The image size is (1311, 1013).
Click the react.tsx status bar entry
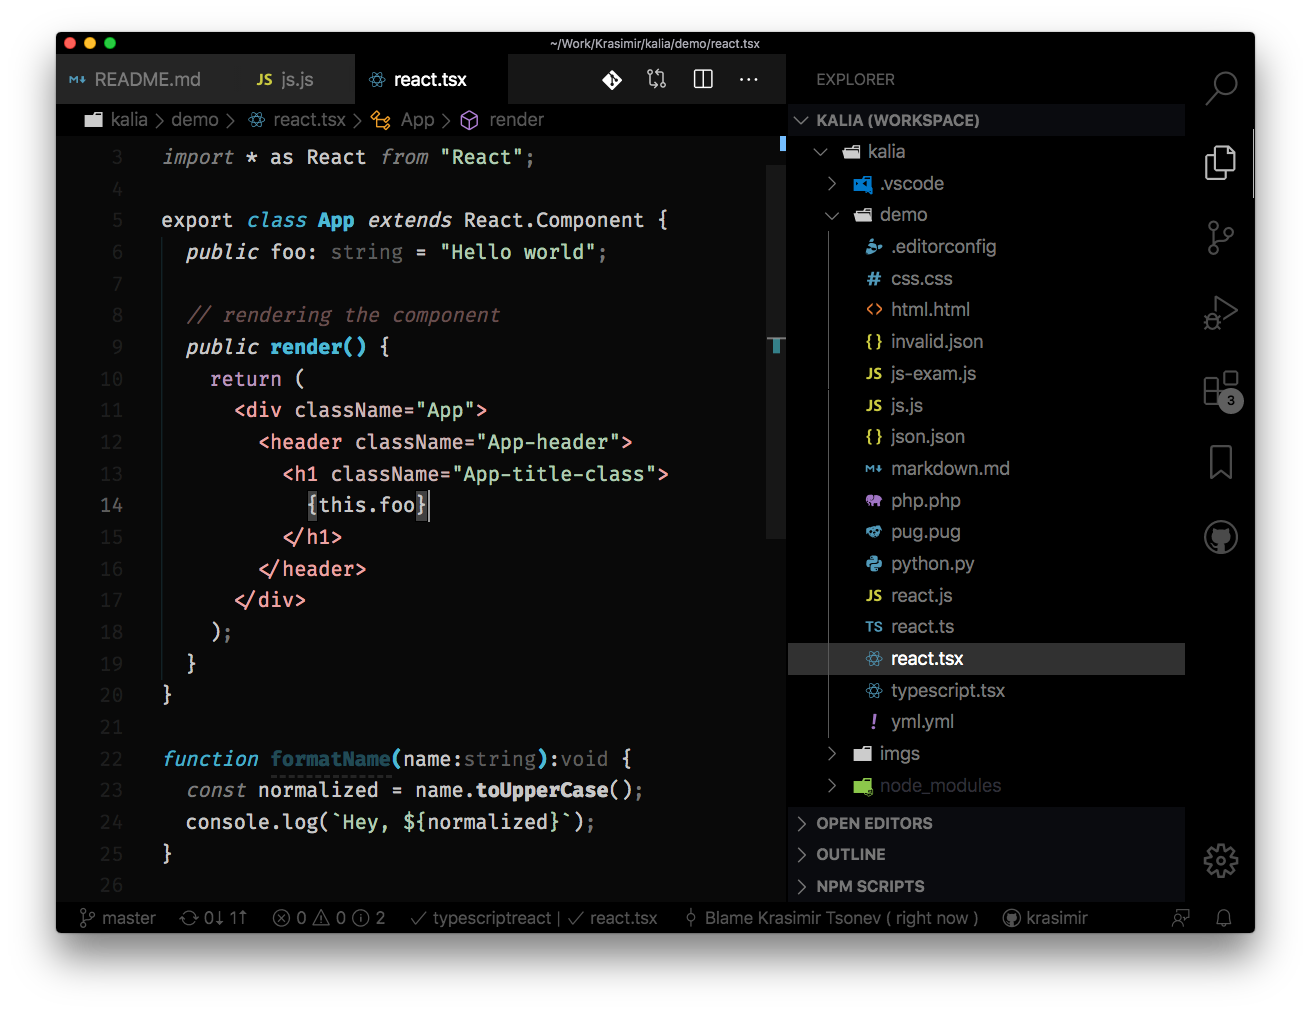click(x=613, y=918)
